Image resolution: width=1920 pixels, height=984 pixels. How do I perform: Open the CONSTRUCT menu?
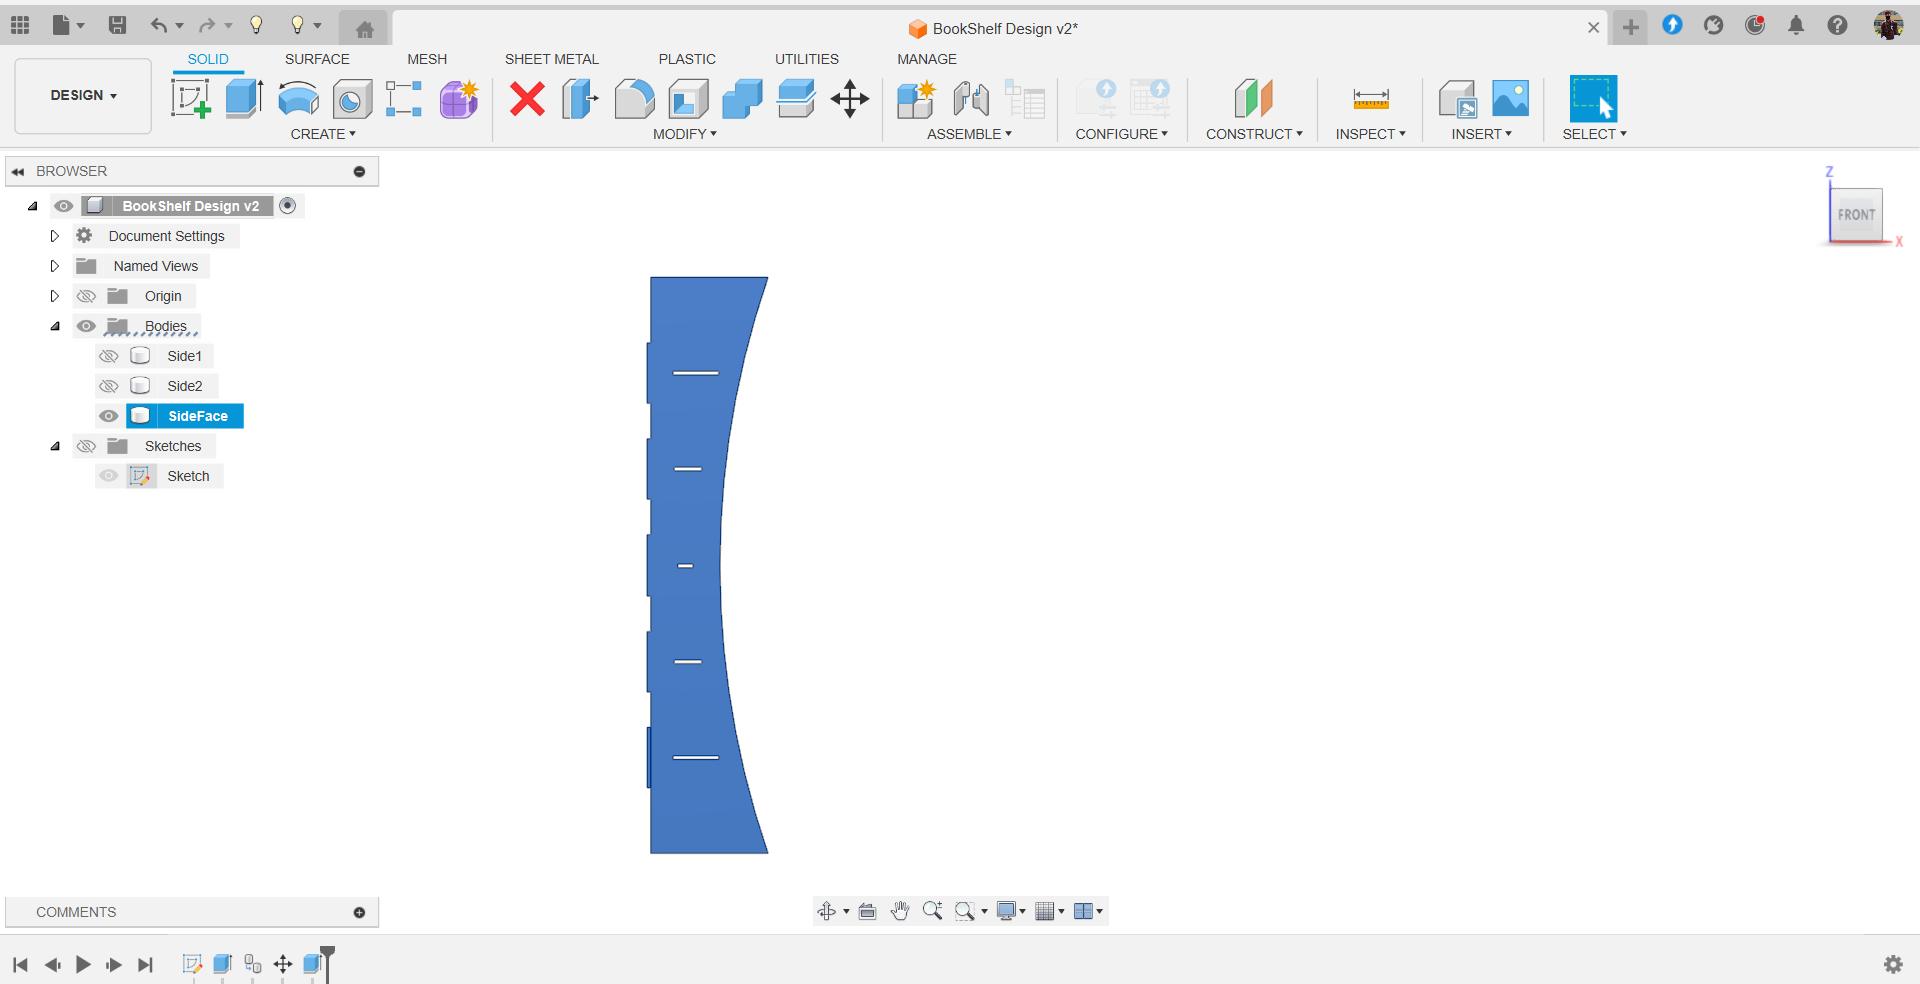pyautogui.click(x=1254, y=134)
